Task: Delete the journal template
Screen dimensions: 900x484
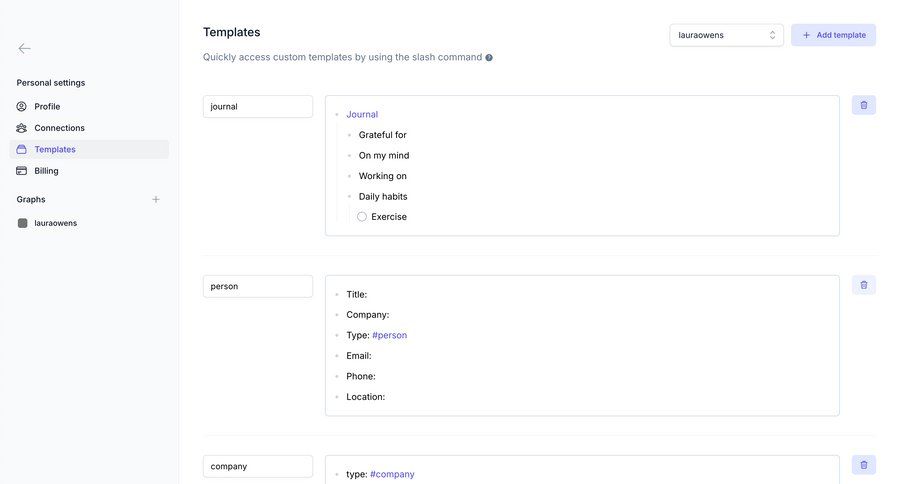Action: (x=863, y=105)
